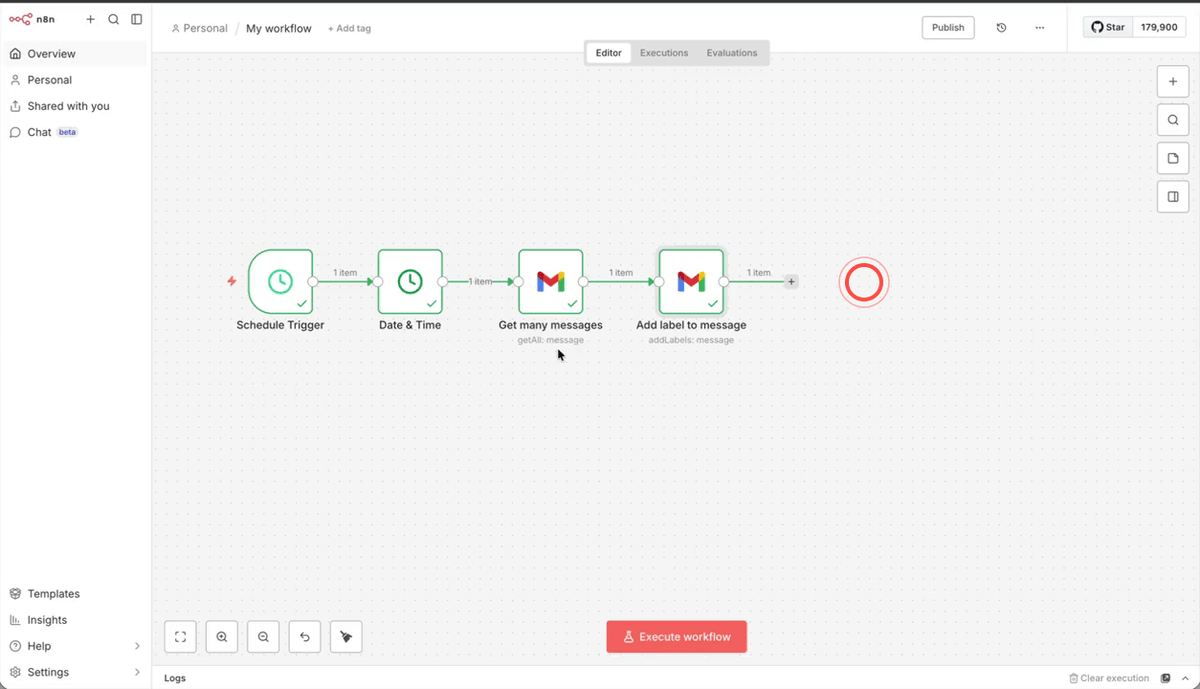The height and width of the screenshot is (689, 1200).
Task: Open the three-dot options menu
Action: pyautogui.click(x=1039, y=27)
